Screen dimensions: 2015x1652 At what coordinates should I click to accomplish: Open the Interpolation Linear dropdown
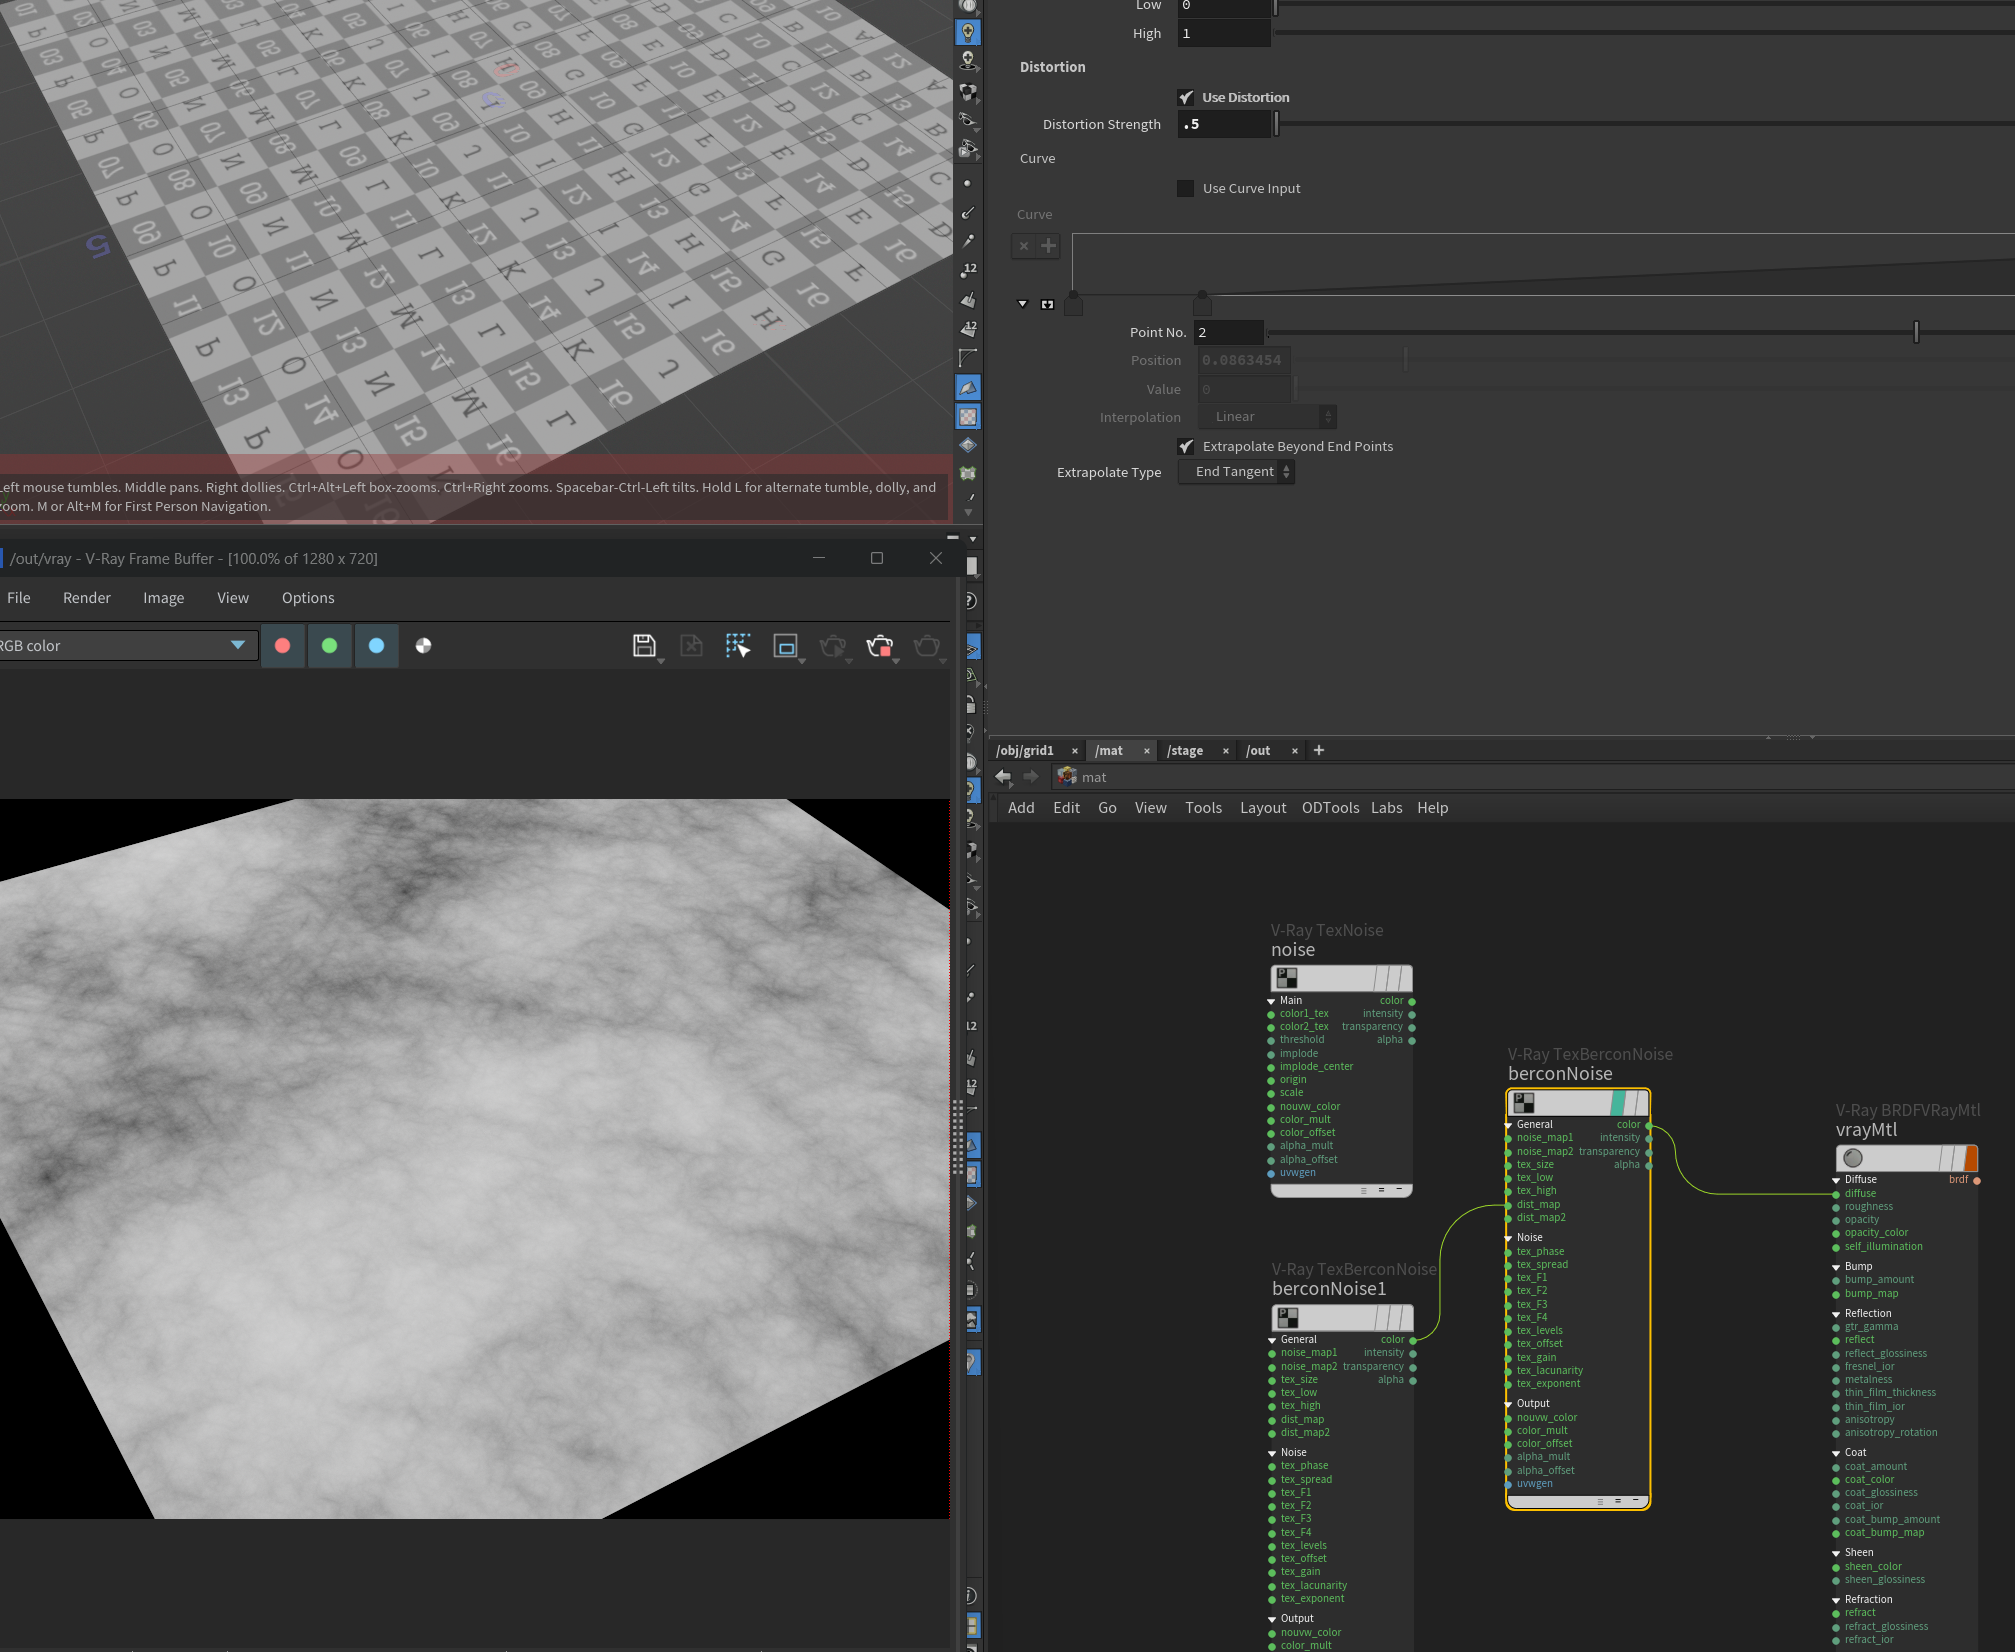pos(1267,417)
